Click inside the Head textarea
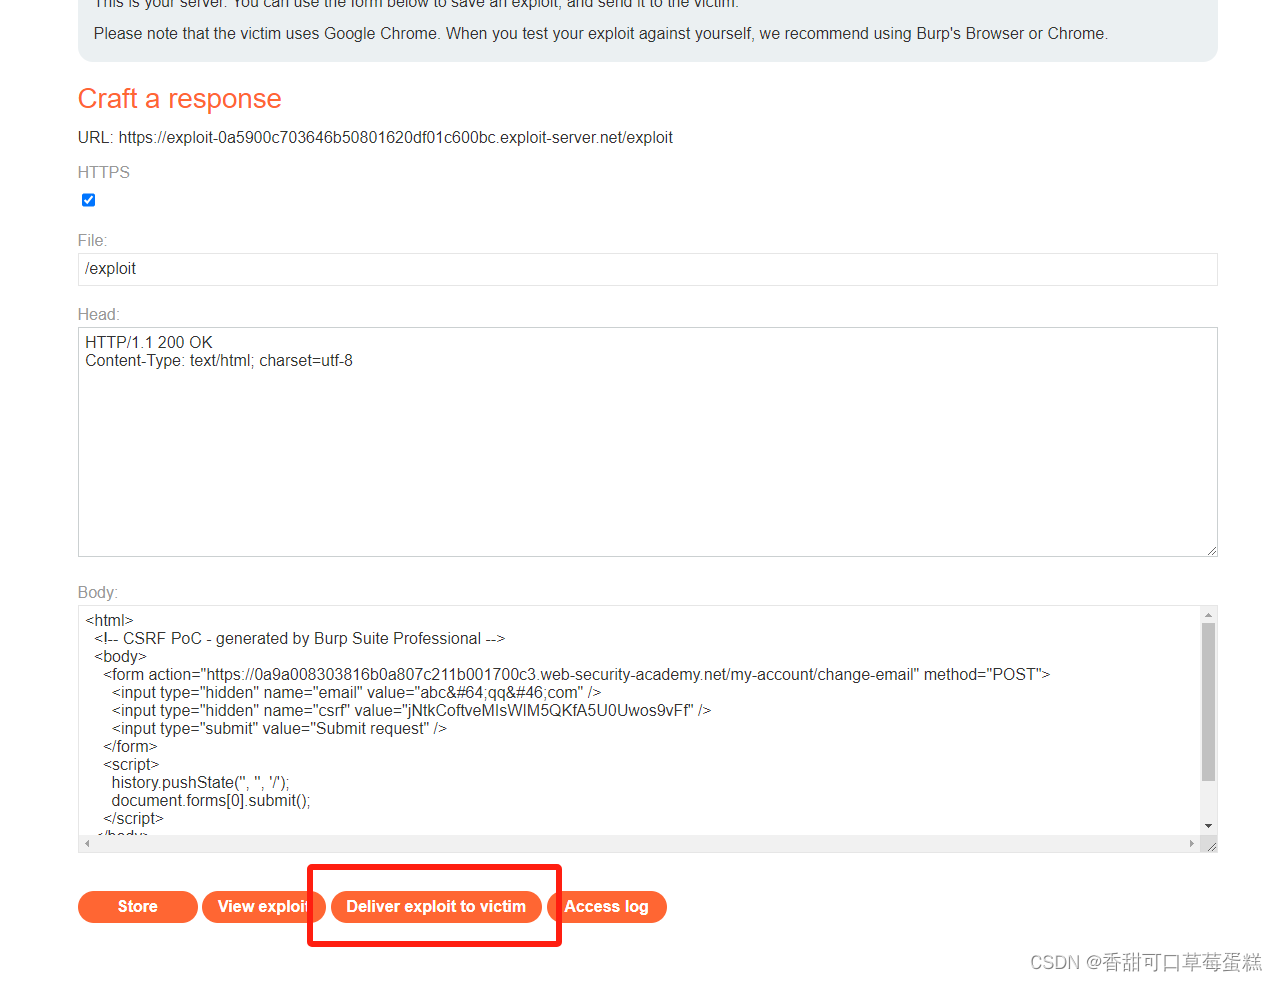1277x982 pixels. coord(647,442)
